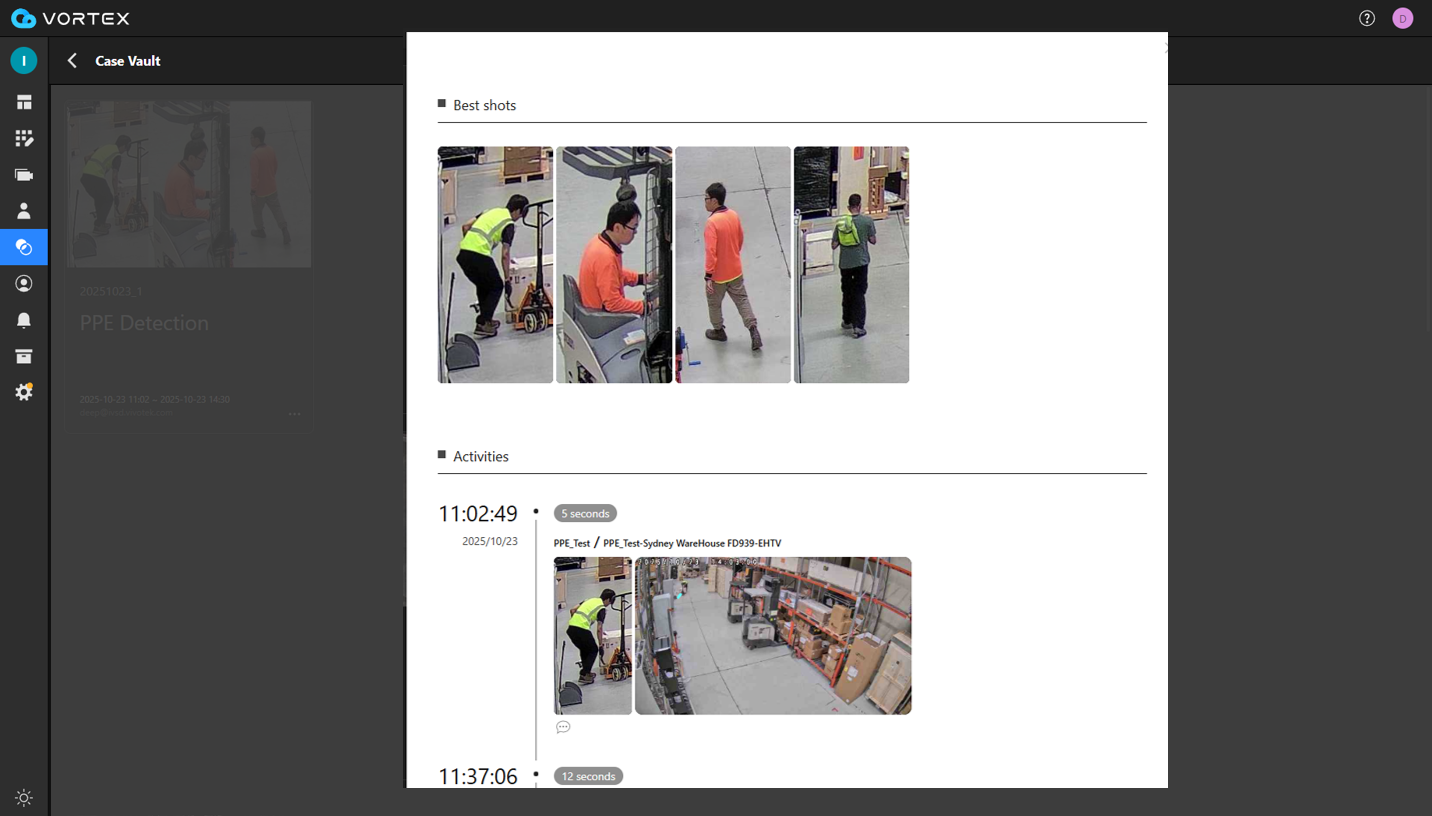Click the help question mark icon
1432x816 pixels.
[1367, 18]
